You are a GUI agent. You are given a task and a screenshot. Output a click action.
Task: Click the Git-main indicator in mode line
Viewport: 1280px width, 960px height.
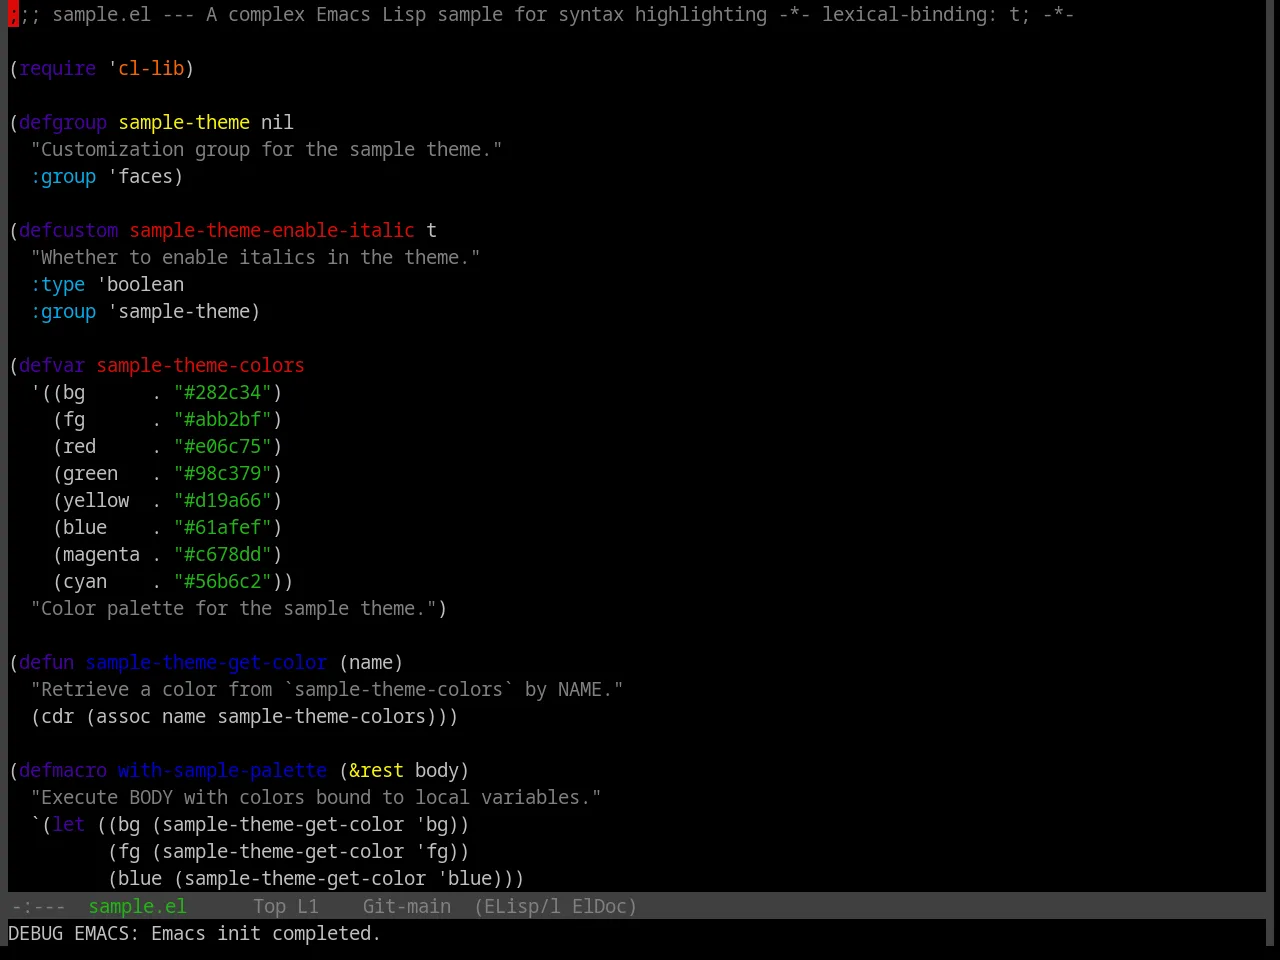(x=406, y=906)
